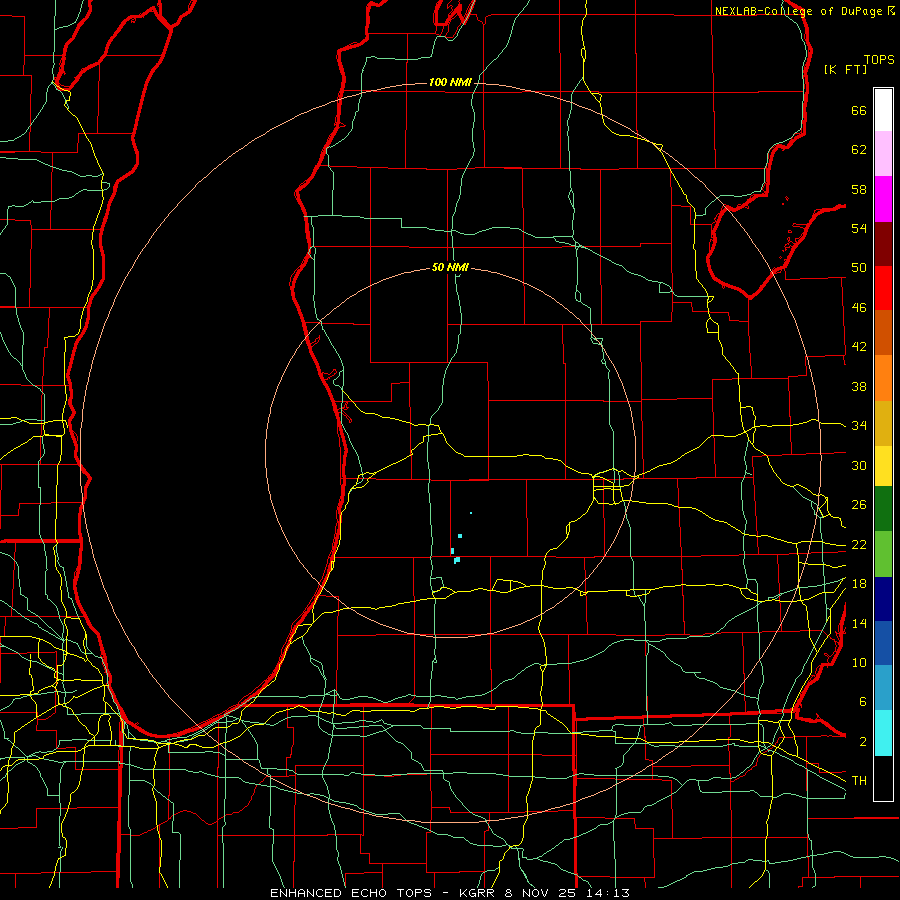Click the dark orange band between 42 and 46
The width and height of the screenshot is (900, 900).
tap(883, 333)
